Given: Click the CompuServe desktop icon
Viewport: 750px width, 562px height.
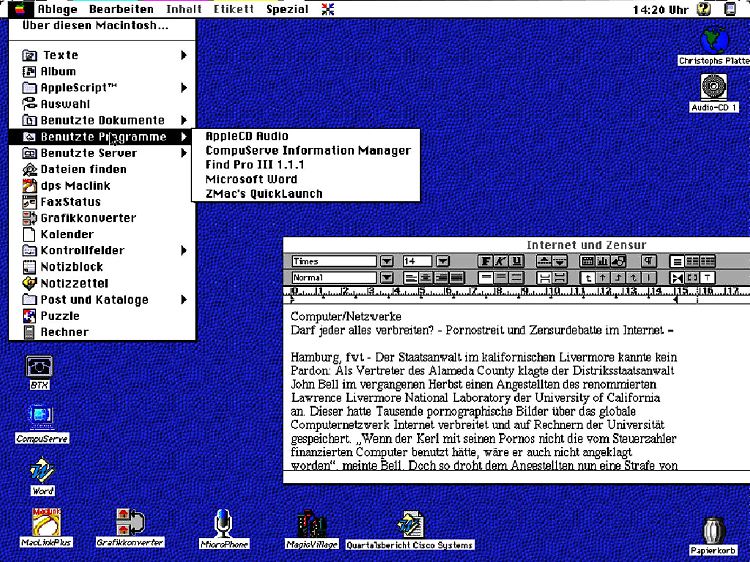Looking at the screenshot, I should (x=41, y=417).
